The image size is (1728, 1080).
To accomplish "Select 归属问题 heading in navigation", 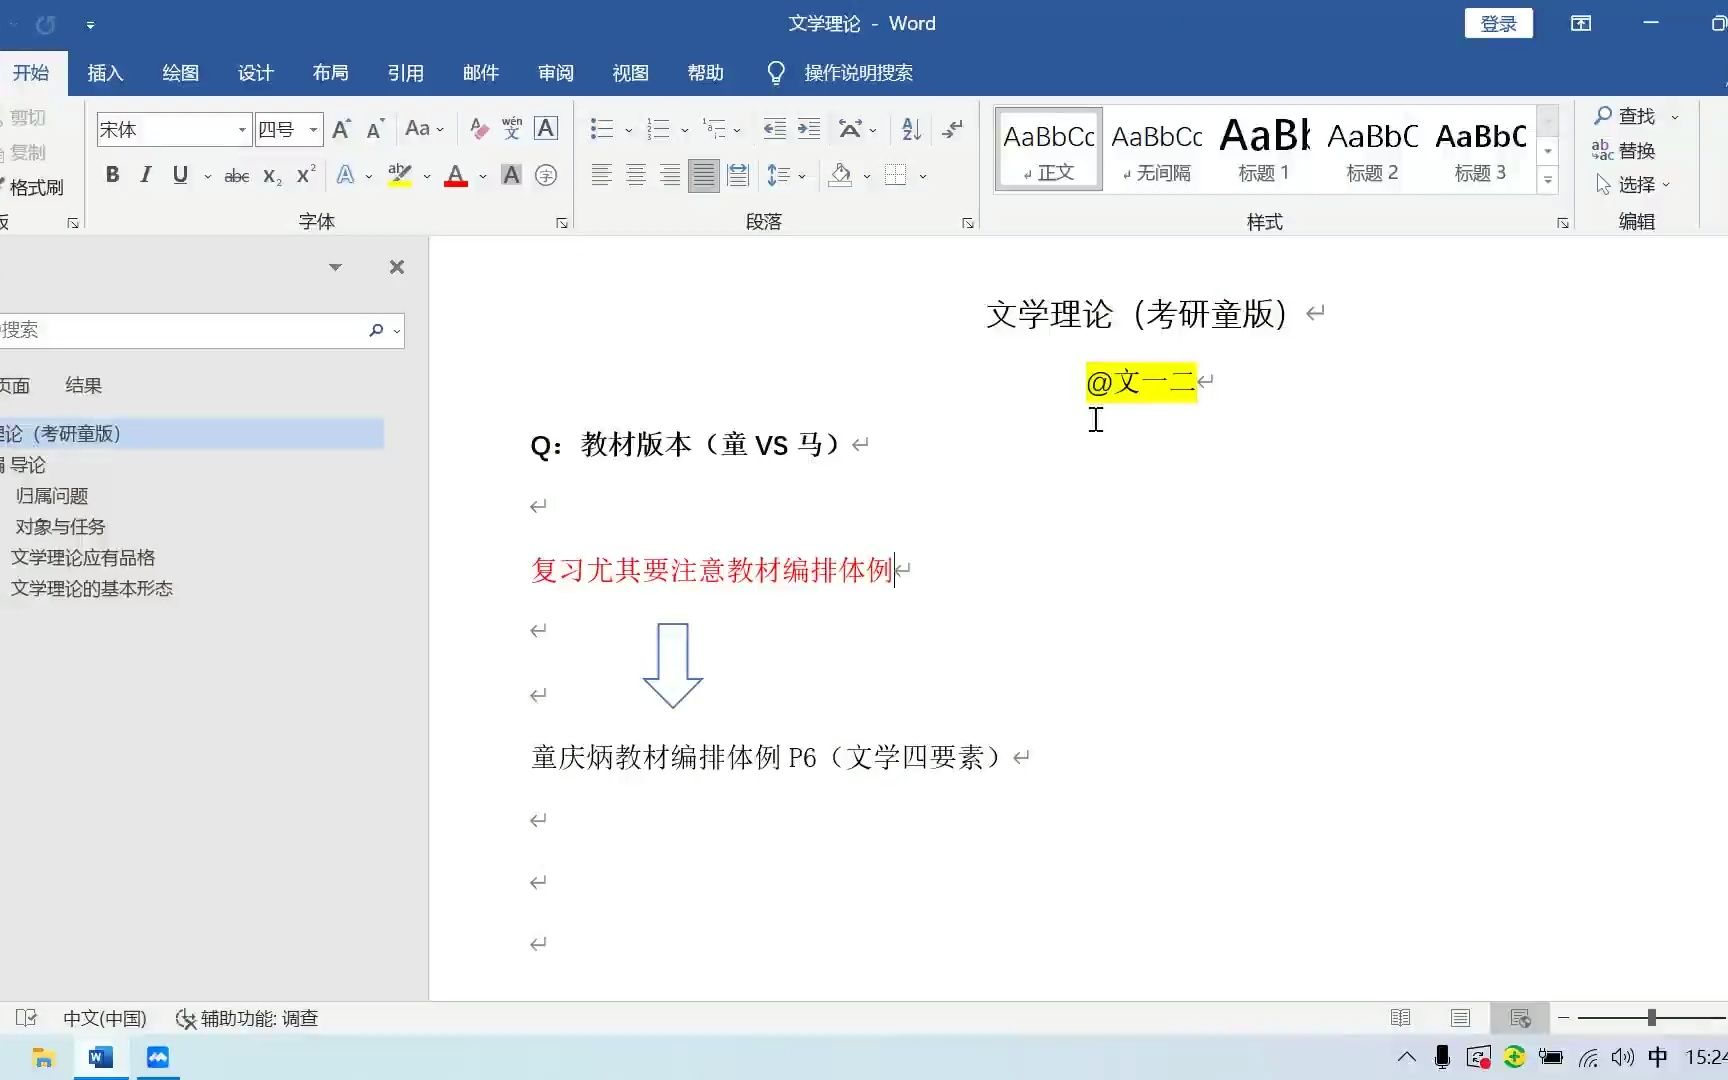I will pyautogui.click(x=52, y=496).
